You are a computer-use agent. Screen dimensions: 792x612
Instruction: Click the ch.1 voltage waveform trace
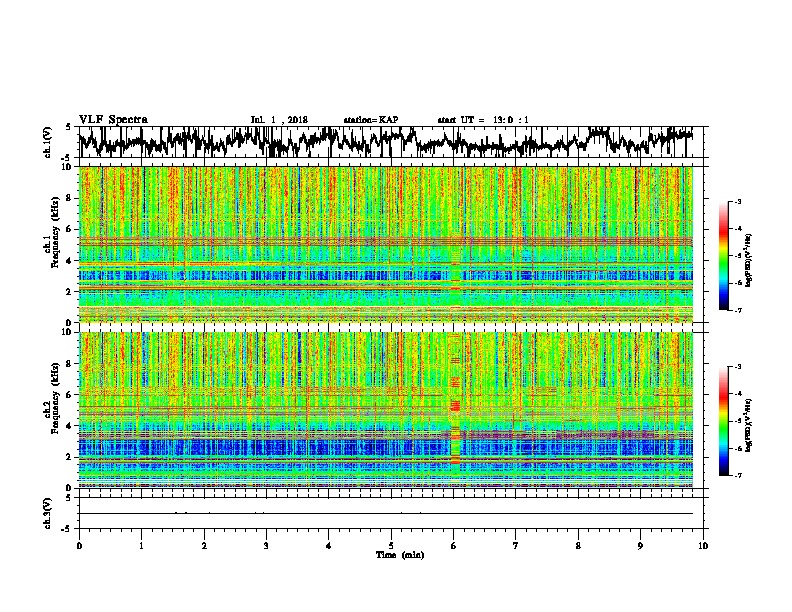pos(386,141)
